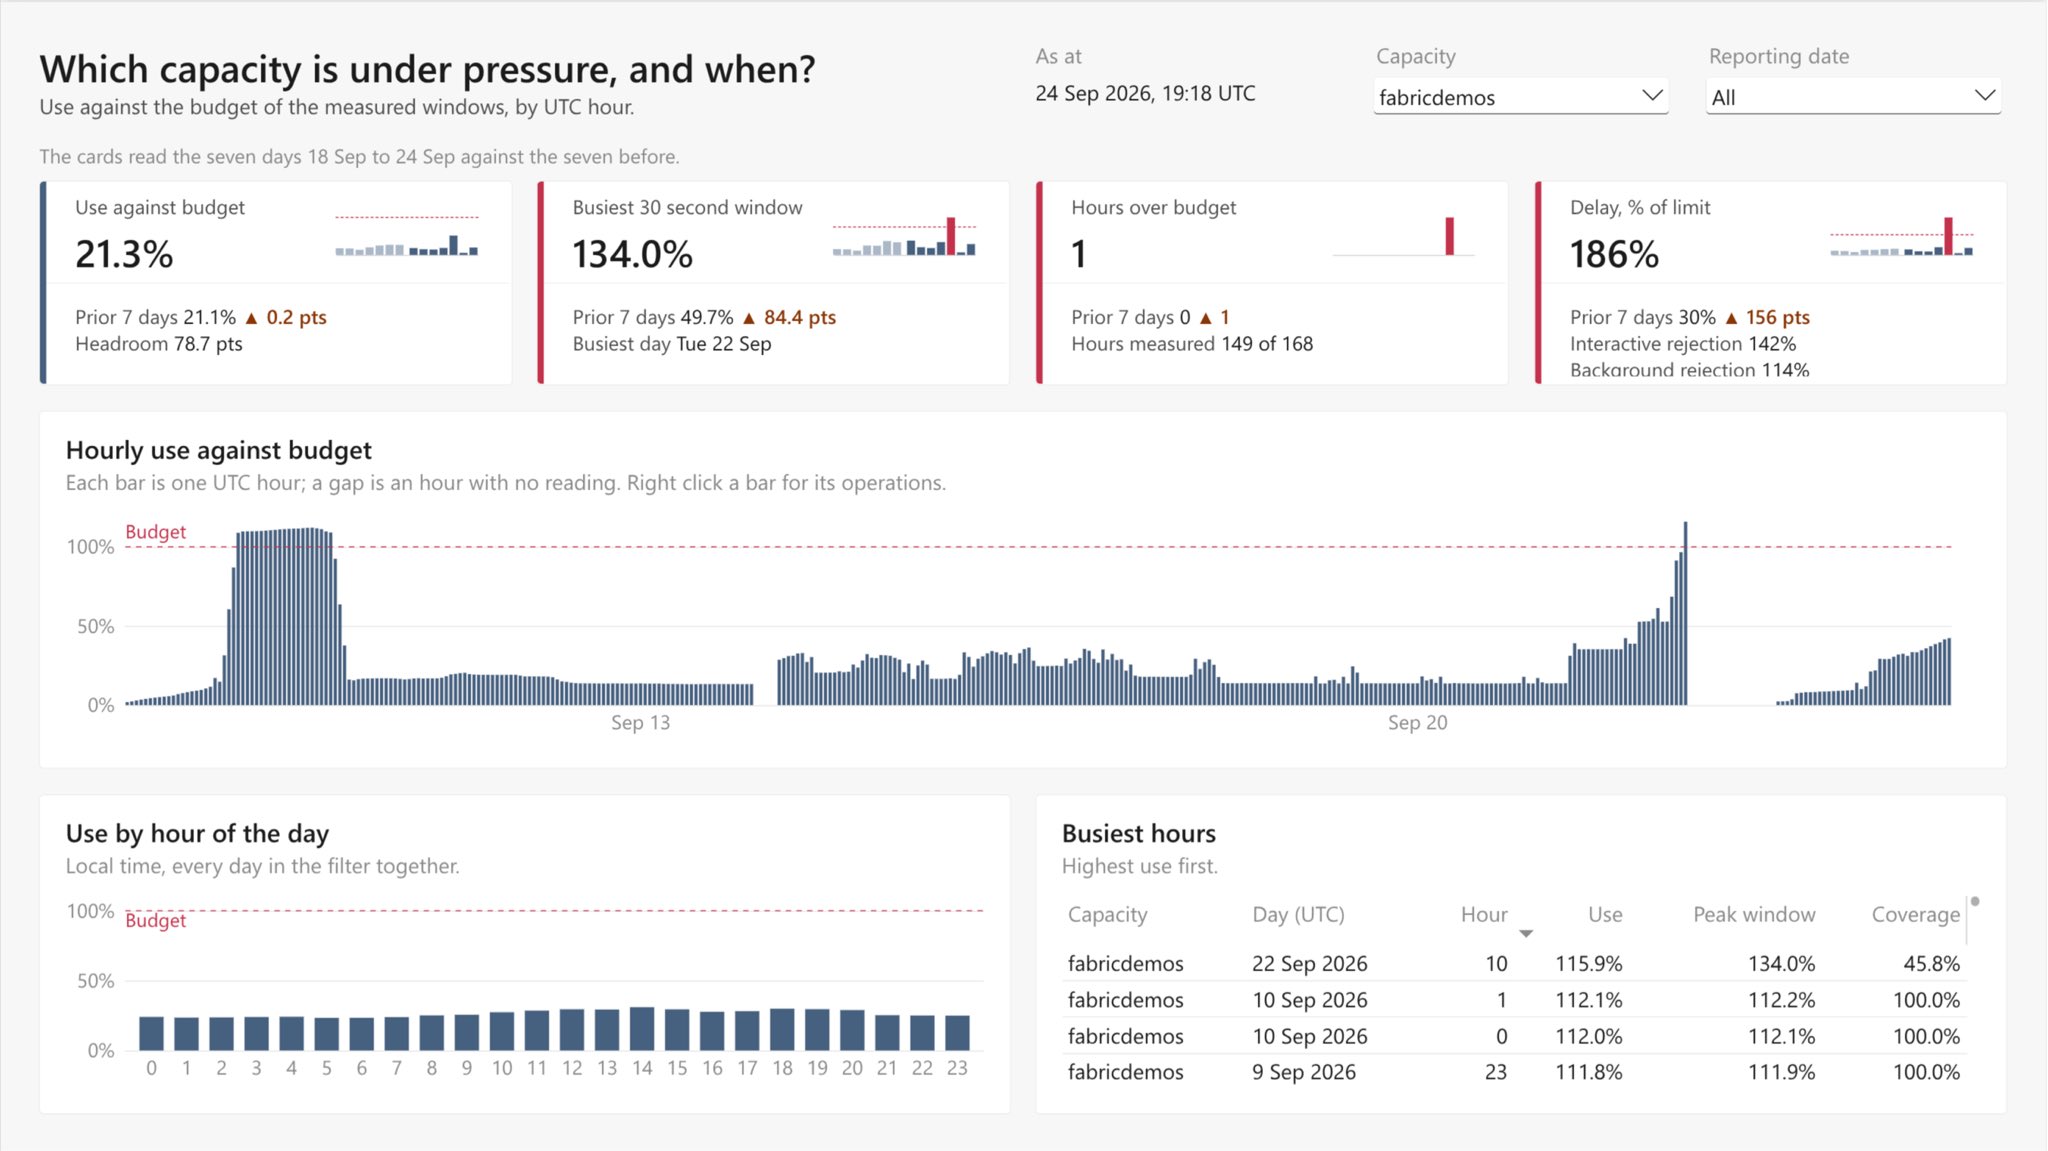Click the hour 14 bar in Use by hour of the day

pos(642,1028)
